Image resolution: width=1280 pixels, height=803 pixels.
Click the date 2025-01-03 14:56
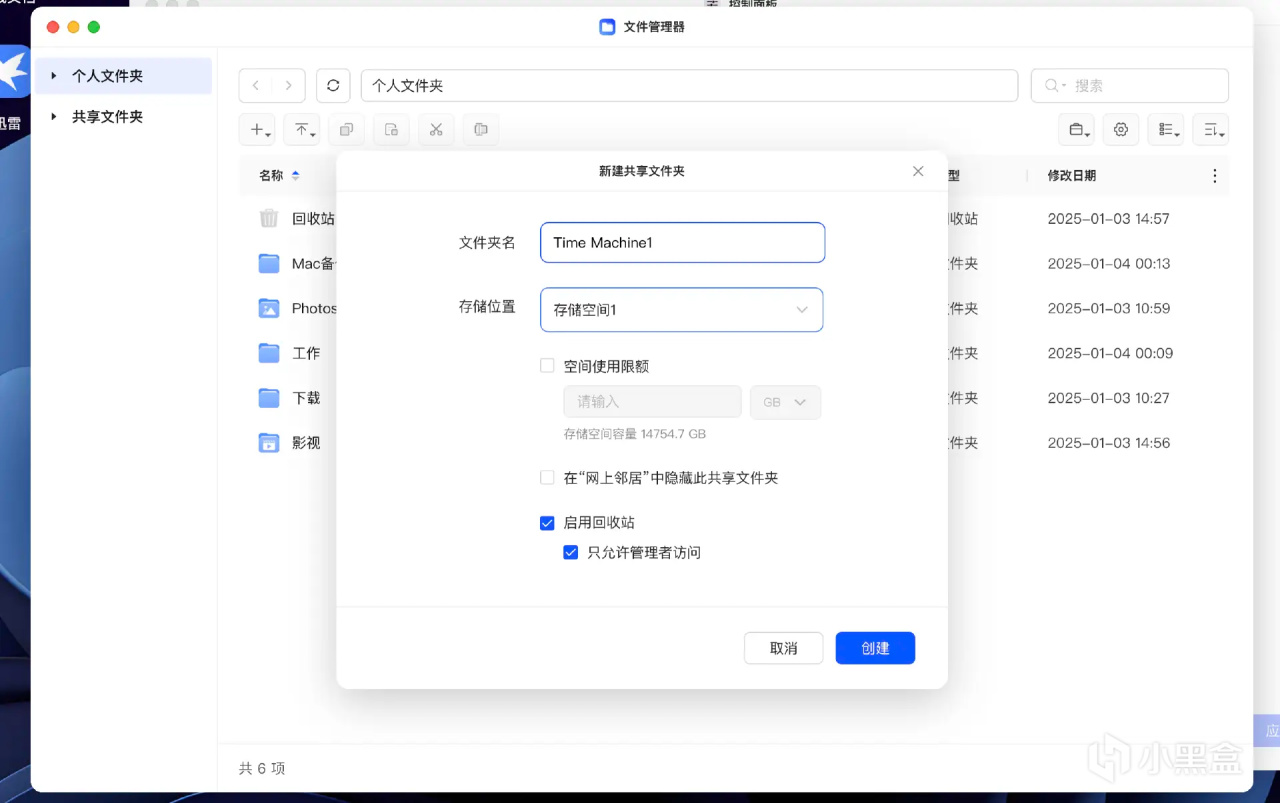pyautogui.click(x=1109, y=443)
